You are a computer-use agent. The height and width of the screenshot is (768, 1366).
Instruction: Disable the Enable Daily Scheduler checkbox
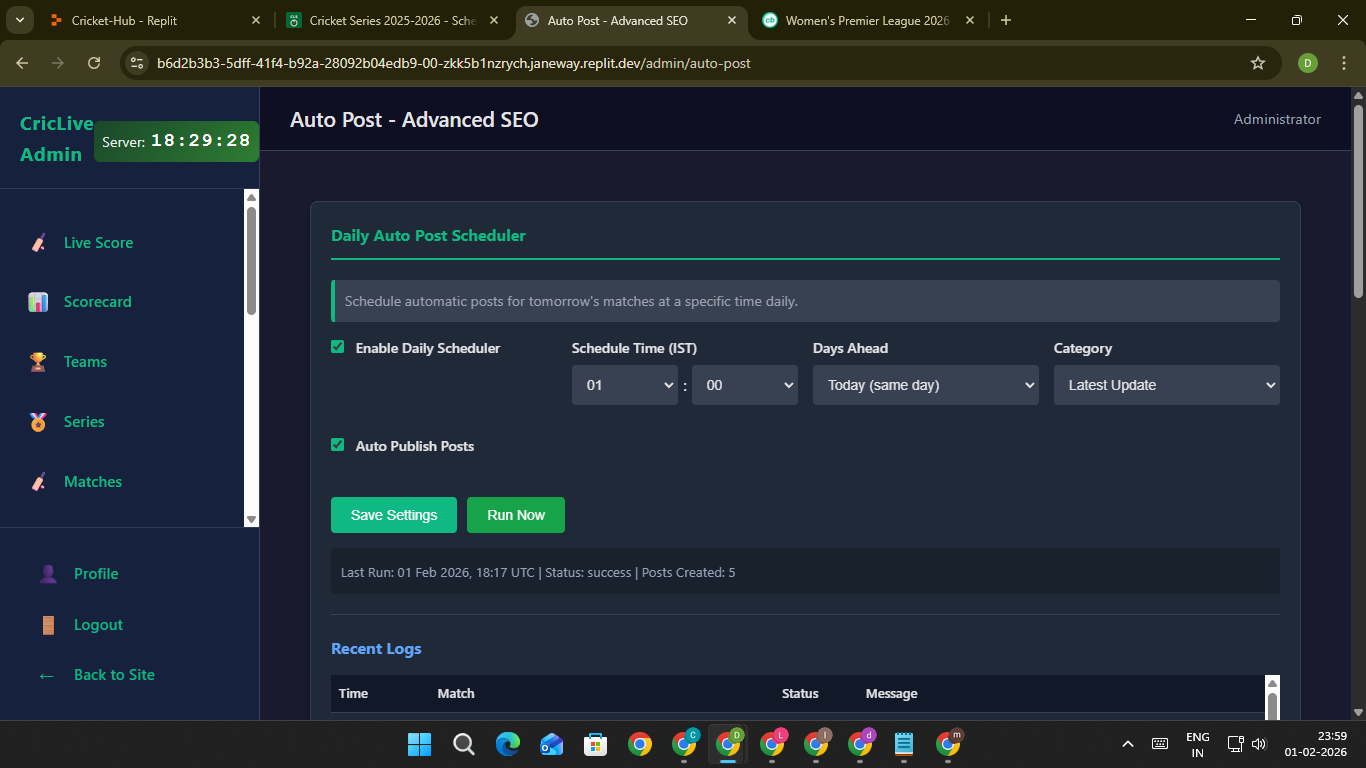coord(338,347)
